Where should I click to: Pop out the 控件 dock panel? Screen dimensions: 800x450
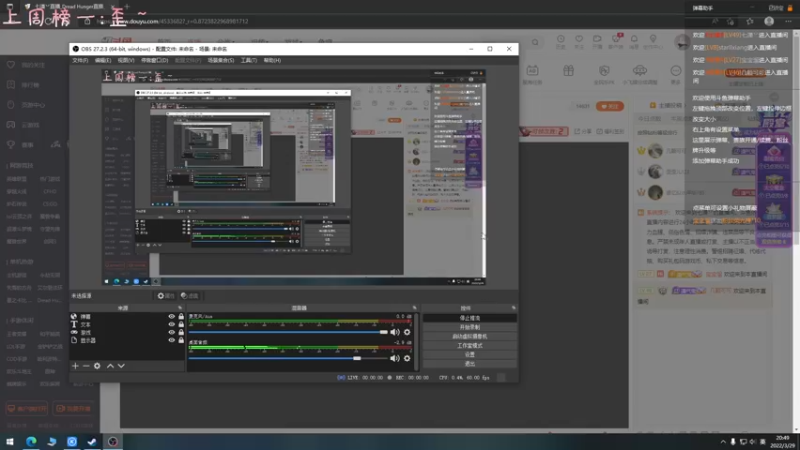pos(513,308)
